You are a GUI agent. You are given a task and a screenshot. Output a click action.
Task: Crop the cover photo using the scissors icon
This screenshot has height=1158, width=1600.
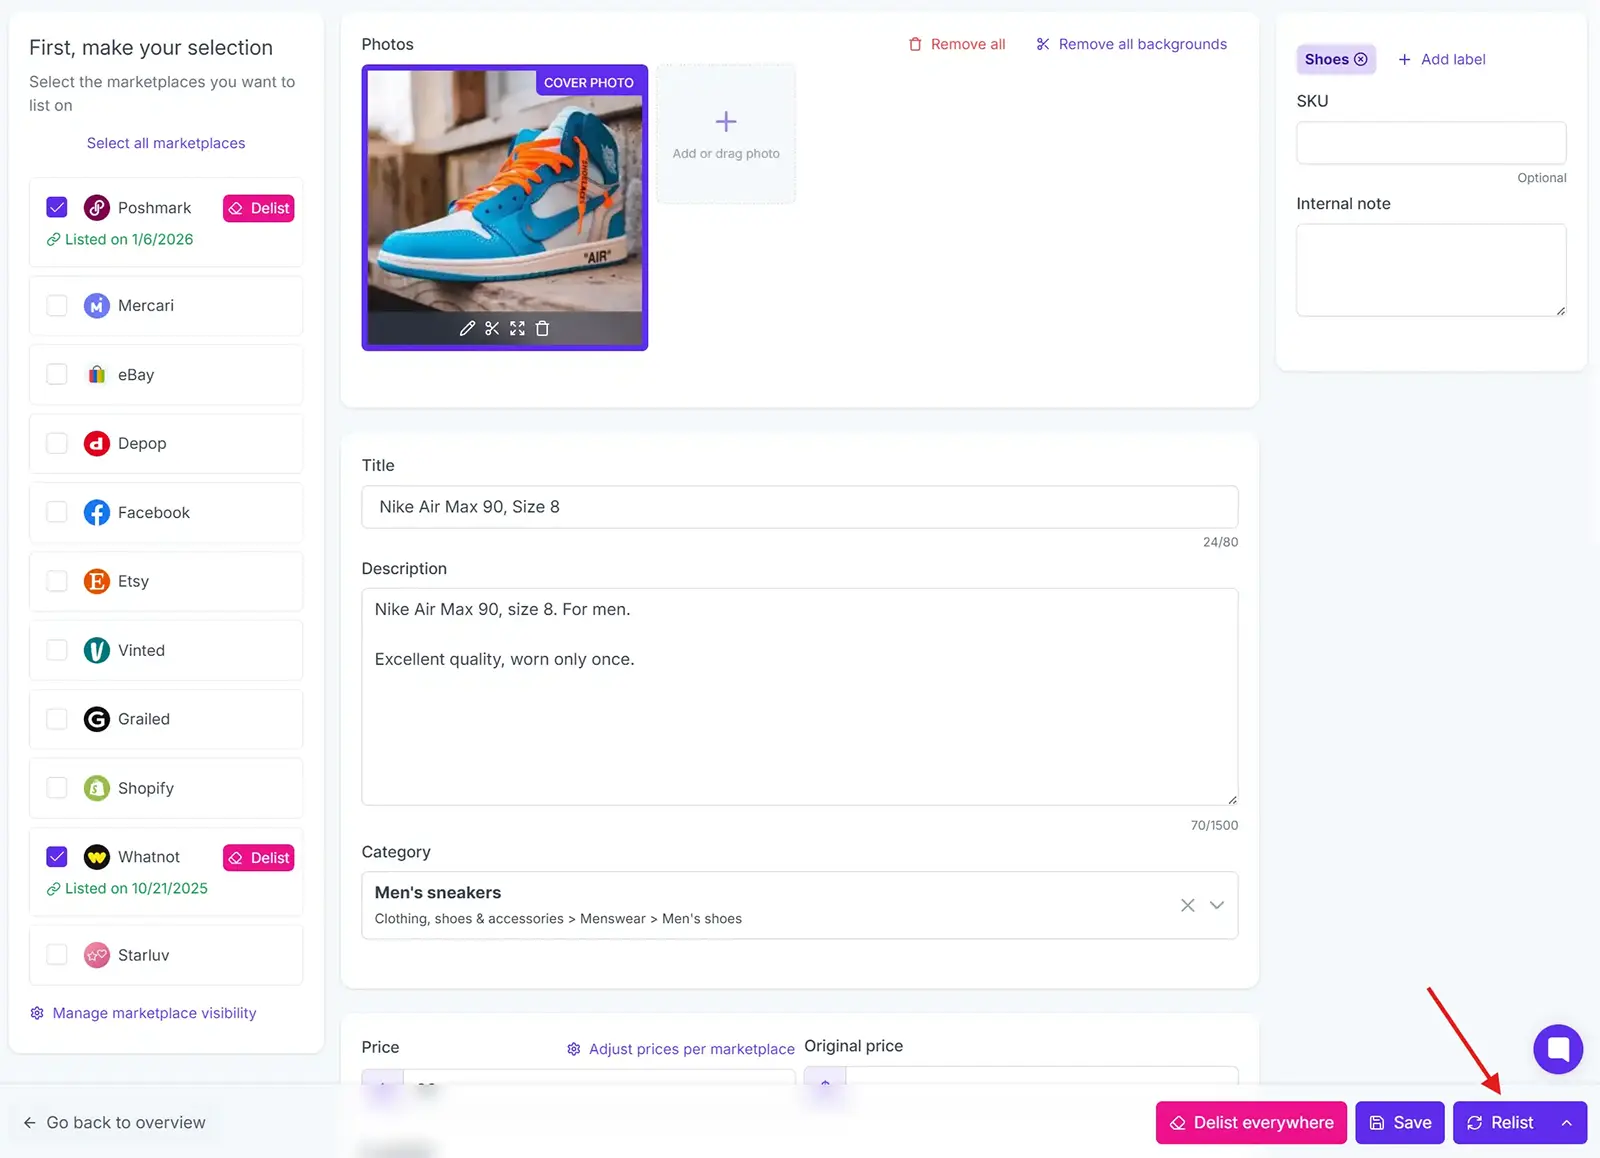tap(492, 328)
